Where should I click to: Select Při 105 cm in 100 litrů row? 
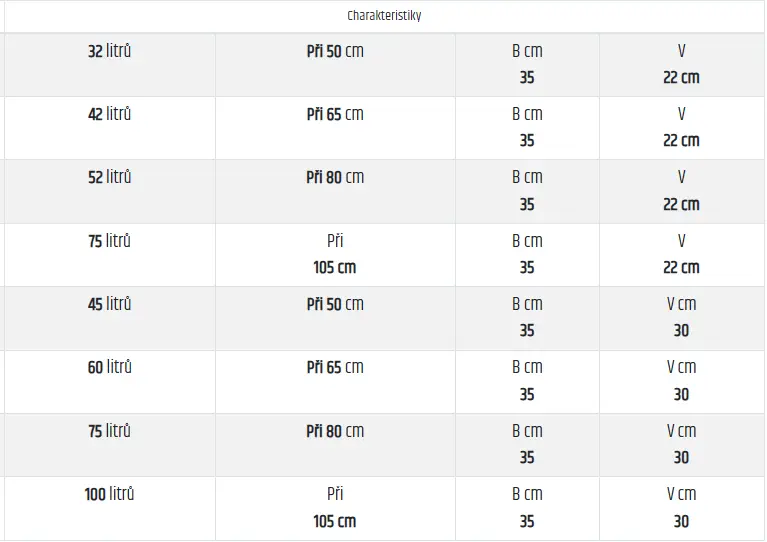point(335,508)
